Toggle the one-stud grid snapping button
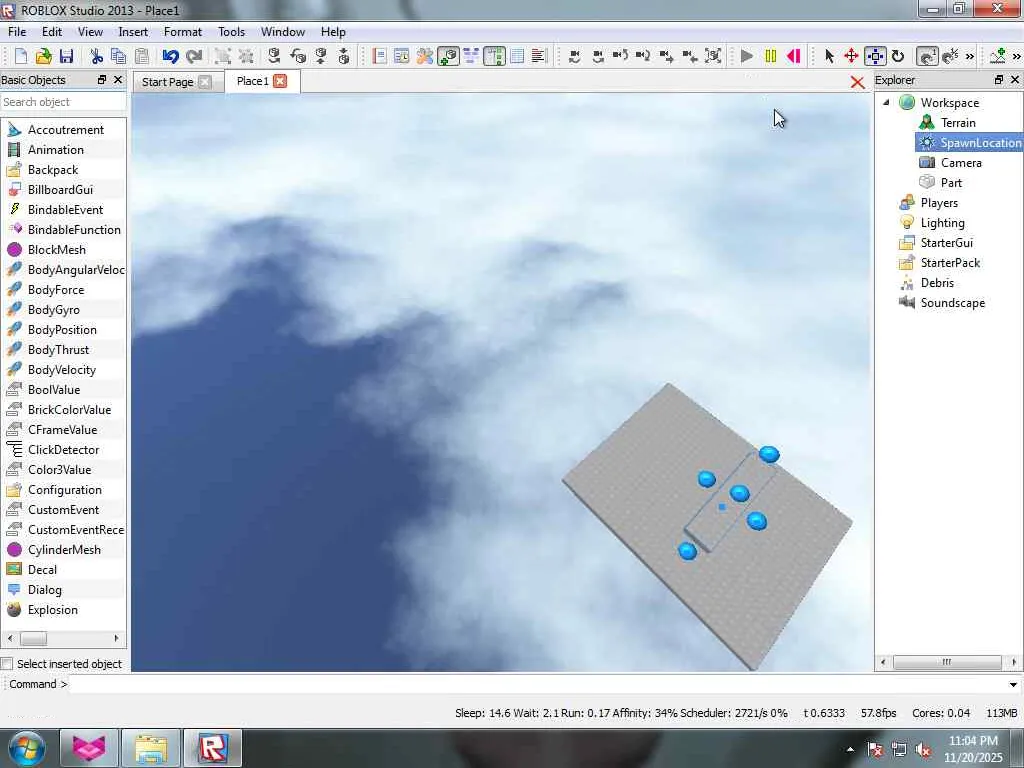The image size is (1024, 768). coord(927,56)
